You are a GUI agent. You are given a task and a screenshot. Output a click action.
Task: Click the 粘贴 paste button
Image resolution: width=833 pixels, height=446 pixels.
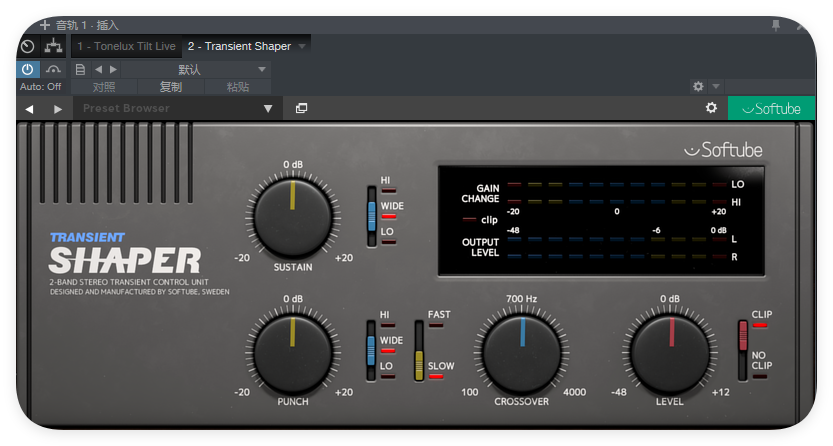[237, 87]
